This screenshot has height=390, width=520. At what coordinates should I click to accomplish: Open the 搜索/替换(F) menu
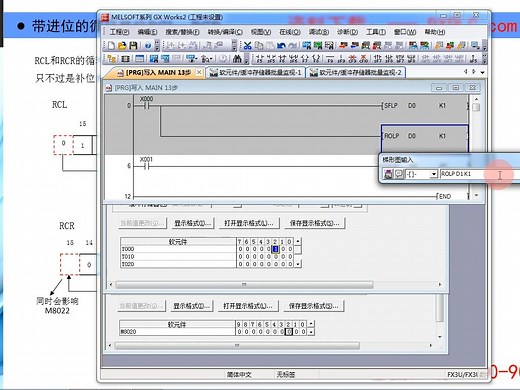click(x=182, y=32)
